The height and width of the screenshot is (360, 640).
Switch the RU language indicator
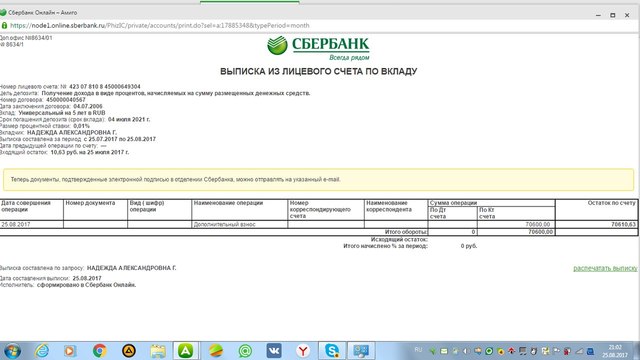tap(418, 350)
